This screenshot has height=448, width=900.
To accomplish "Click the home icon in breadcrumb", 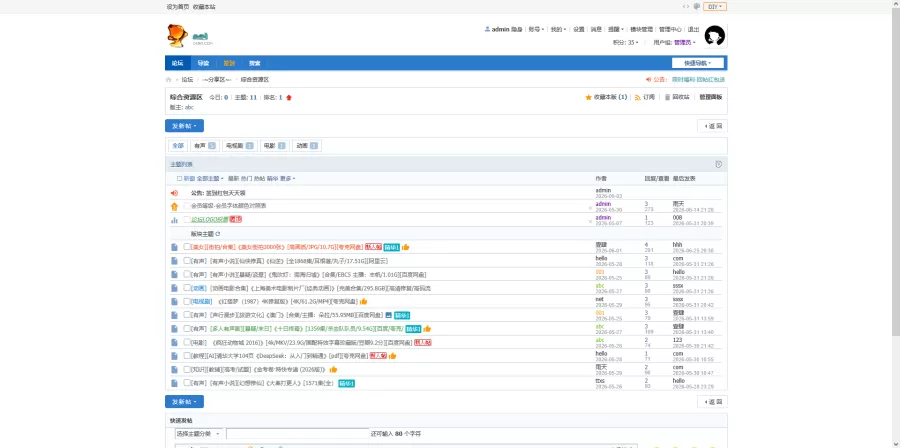I will coord(169,80).
